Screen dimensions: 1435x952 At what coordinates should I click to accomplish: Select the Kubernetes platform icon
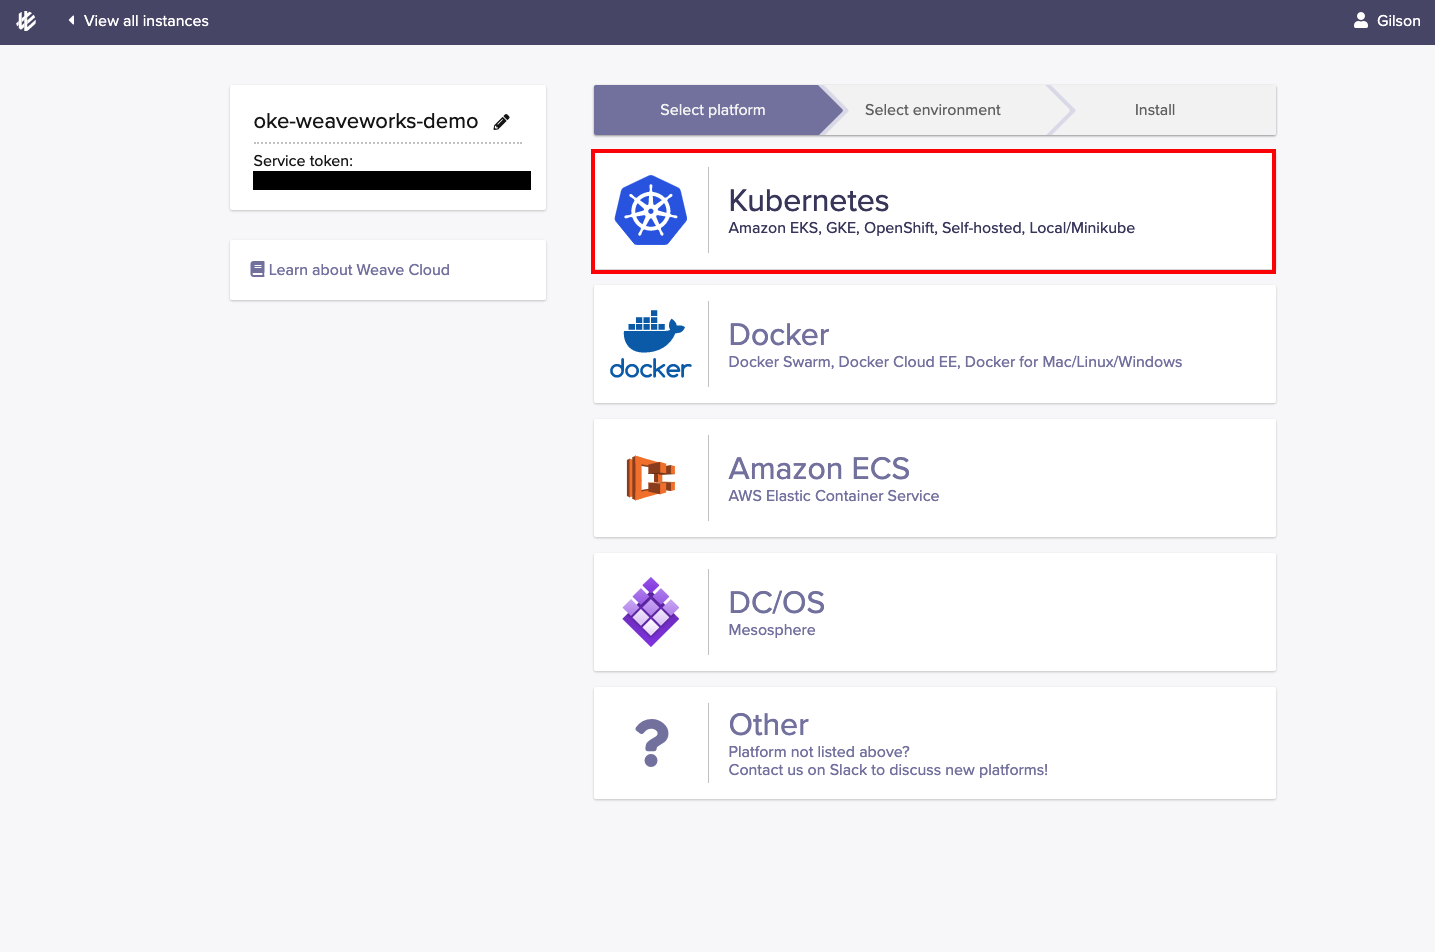[x=651, y=210]
